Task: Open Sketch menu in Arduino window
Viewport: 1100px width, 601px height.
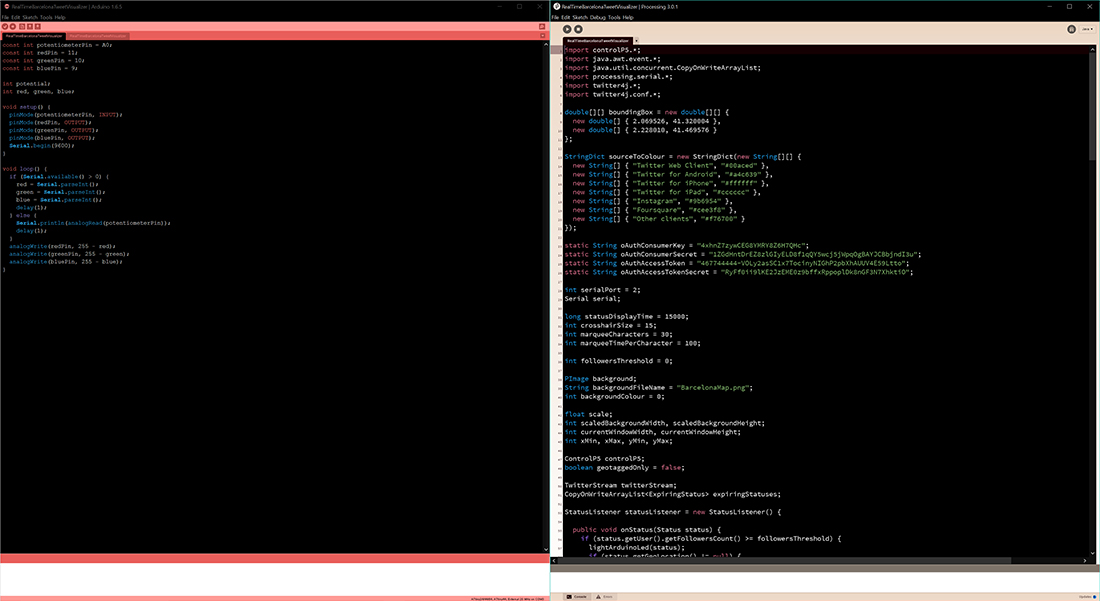Action: point(30,18)
